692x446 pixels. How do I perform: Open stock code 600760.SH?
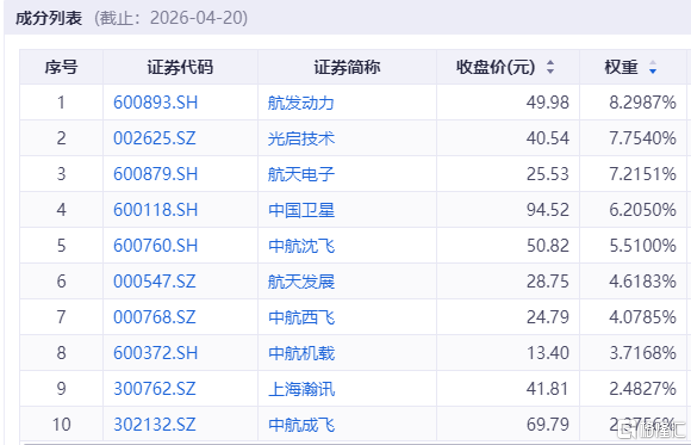155,246
